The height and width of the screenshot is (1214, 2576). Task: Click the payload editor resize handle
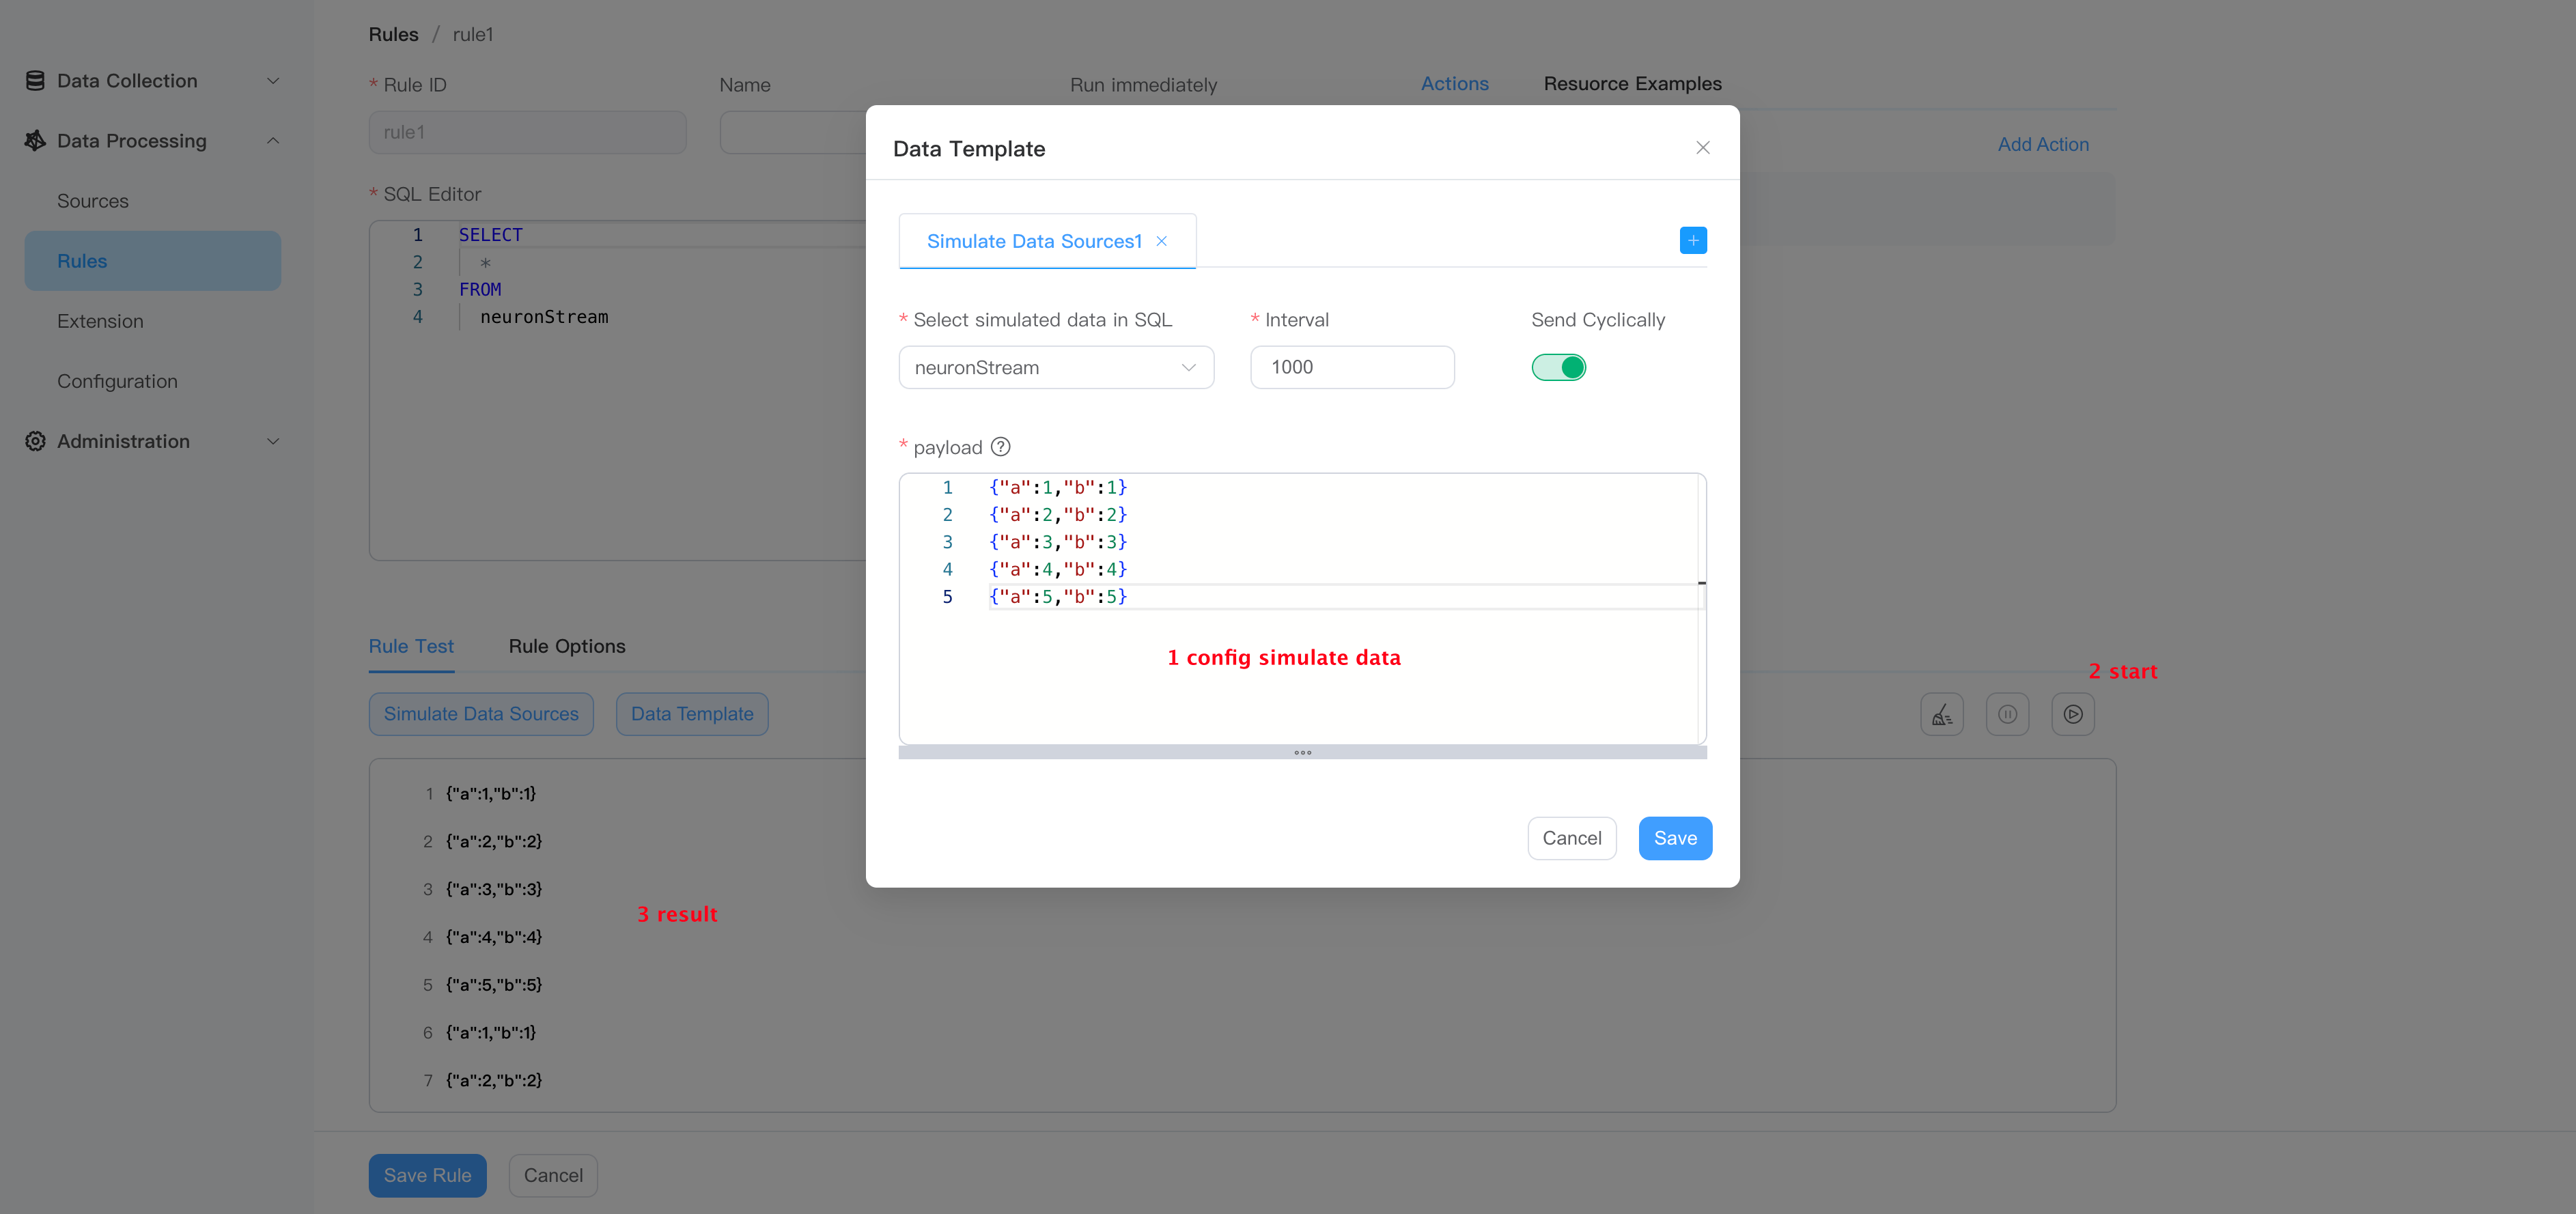tap(1302, 752)
